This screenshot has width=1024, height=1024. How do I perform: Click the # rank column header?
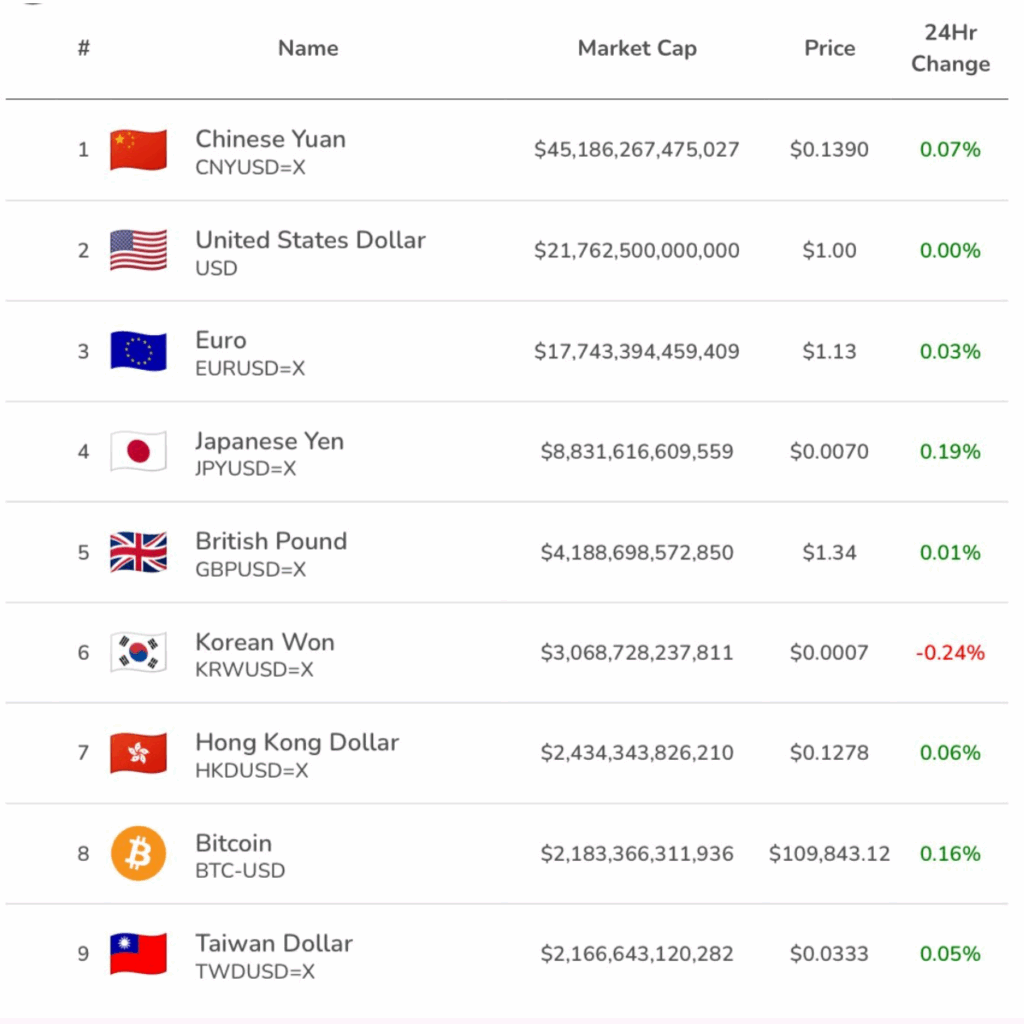[x=84, y=48]
